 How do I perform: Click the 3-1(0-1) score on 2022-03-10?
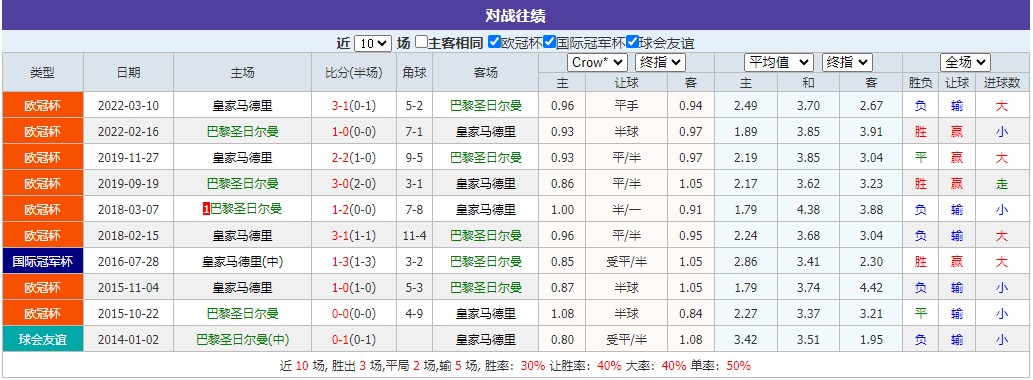(354, 105)
